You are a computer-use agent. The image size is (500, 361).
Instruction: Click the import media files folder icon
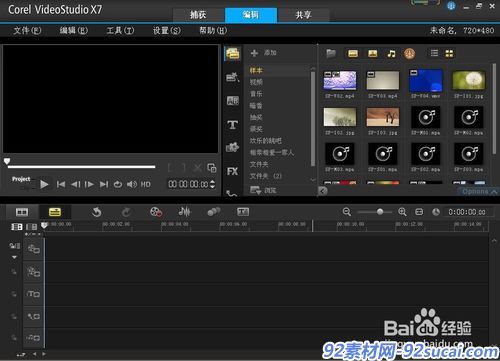tap(331, 53)
